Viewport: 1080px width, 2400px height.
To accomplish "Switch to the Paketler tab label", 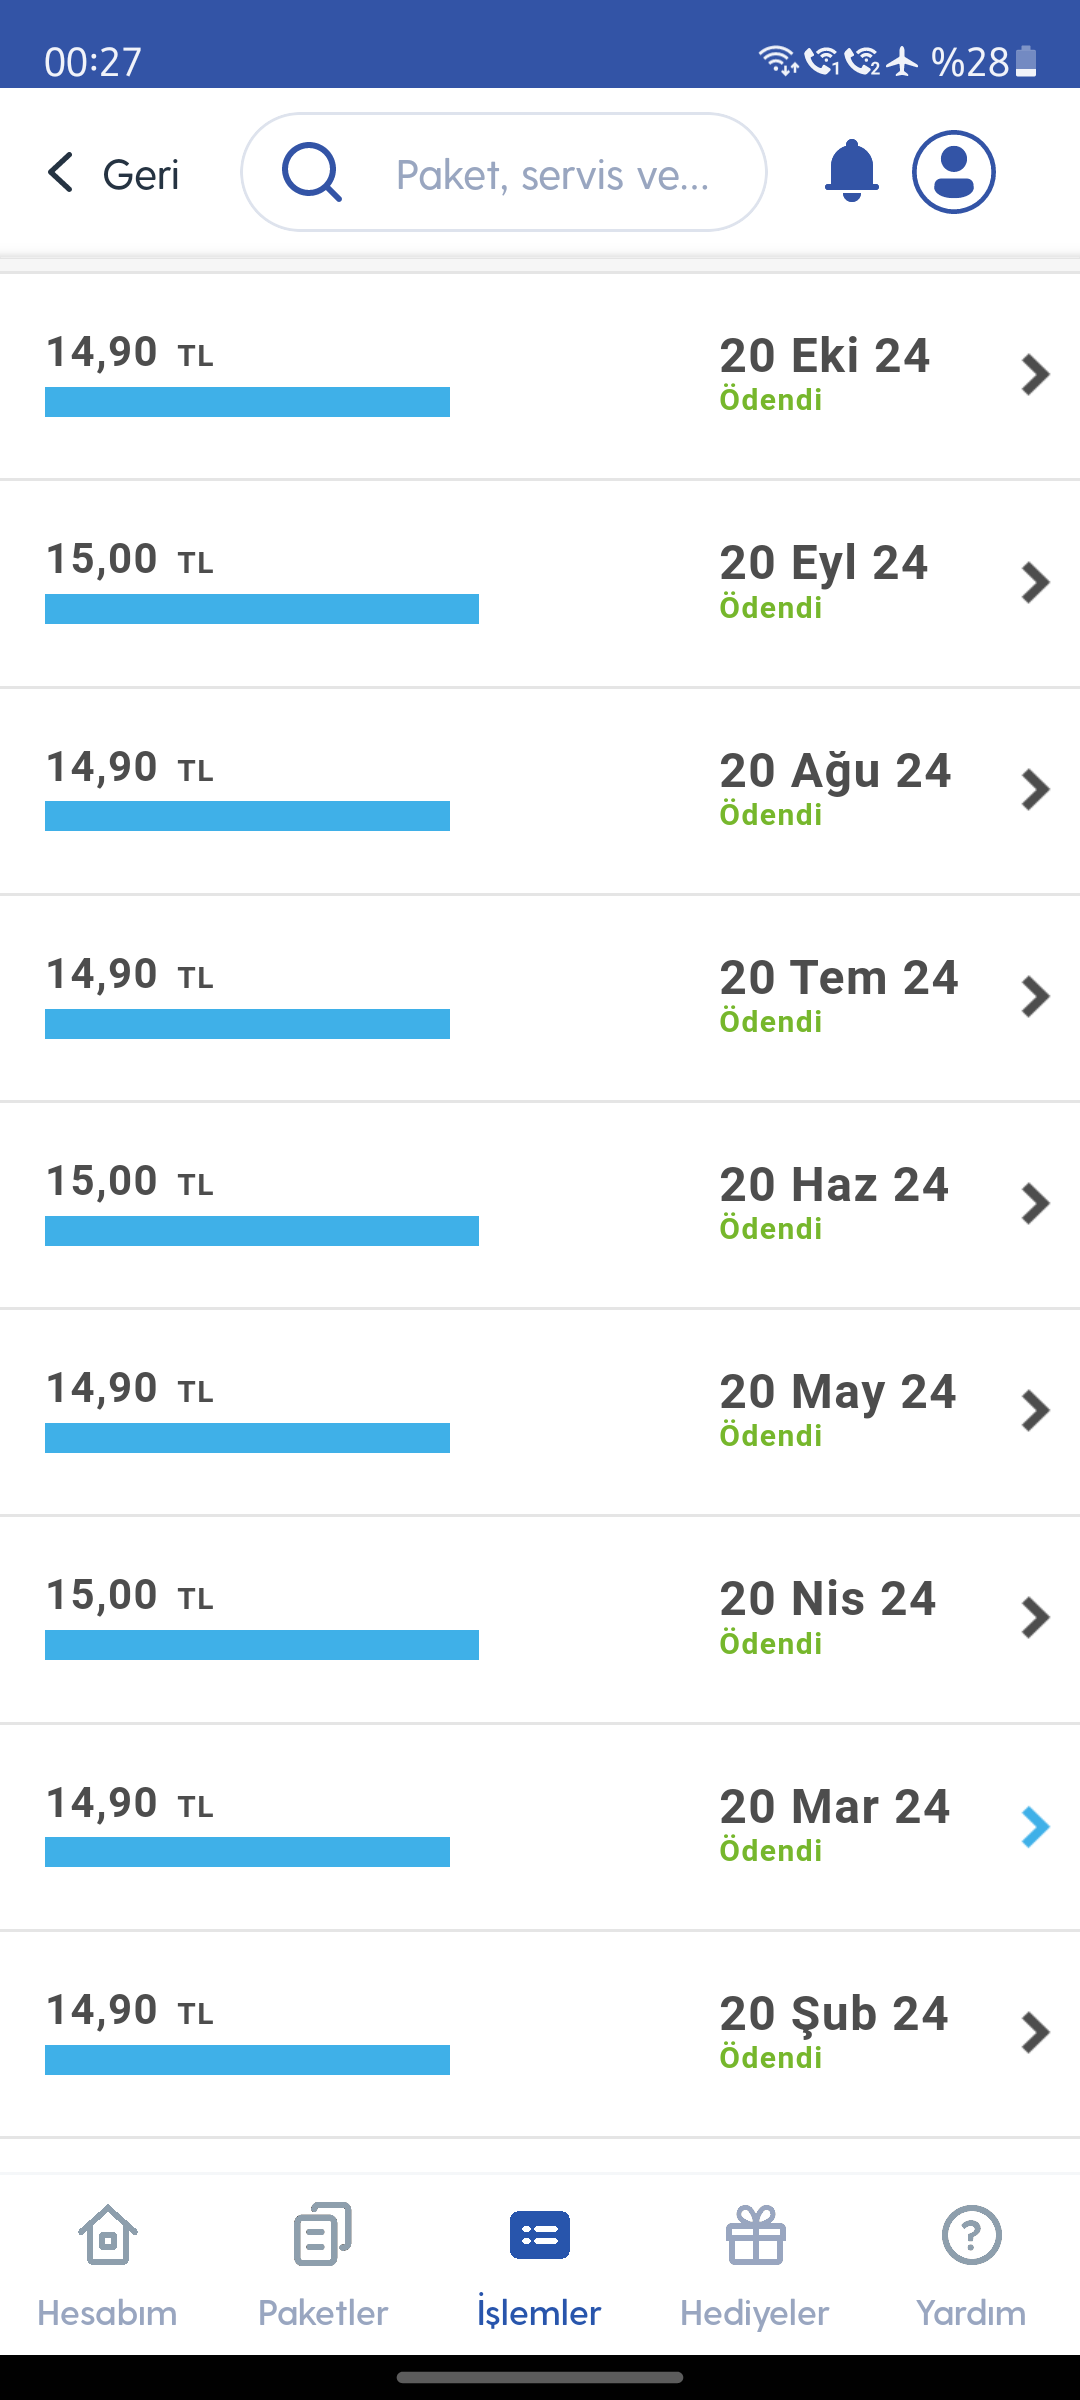I will pos(323,2313).
